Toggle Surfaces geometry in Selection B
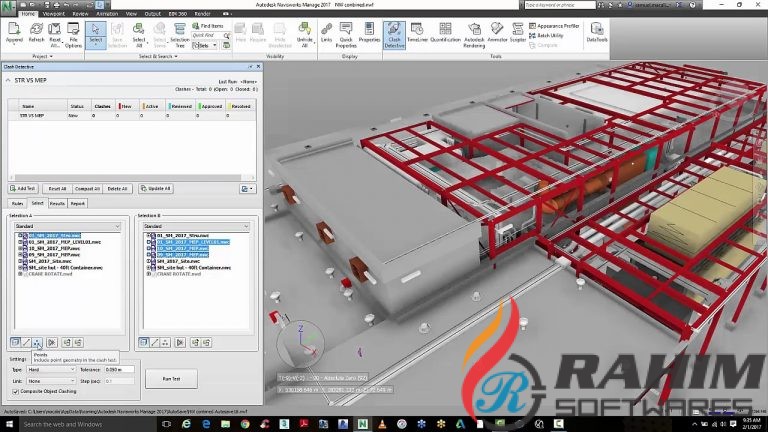768x432 pixels. coord(145,343)
